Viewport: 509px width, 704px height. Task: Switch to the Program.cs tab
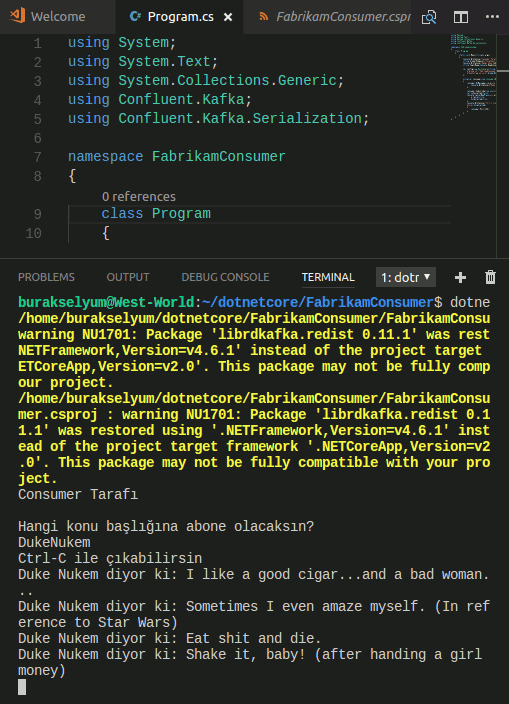click(x=180, y=17)
